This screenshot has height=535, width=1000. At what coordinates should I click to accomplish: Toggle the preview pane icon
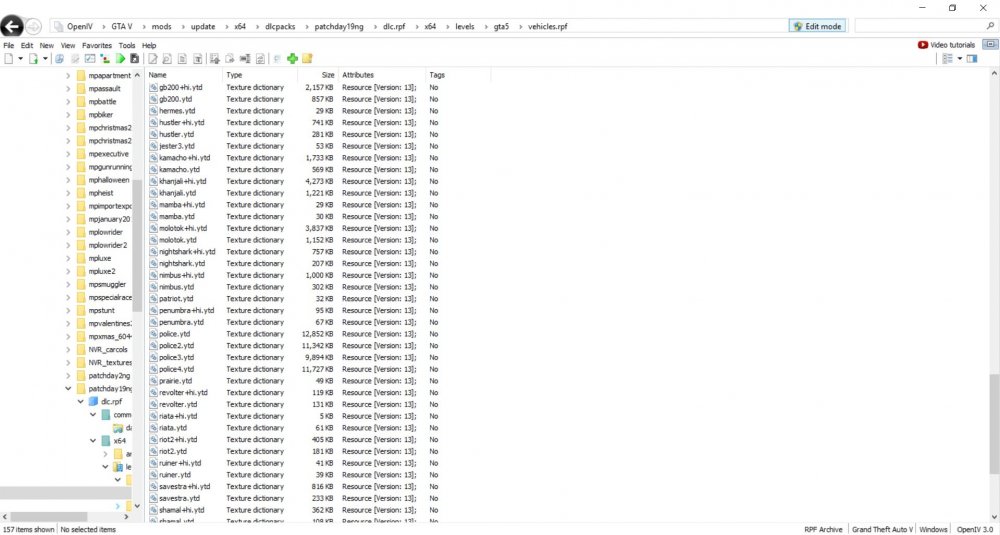point(972,59)
